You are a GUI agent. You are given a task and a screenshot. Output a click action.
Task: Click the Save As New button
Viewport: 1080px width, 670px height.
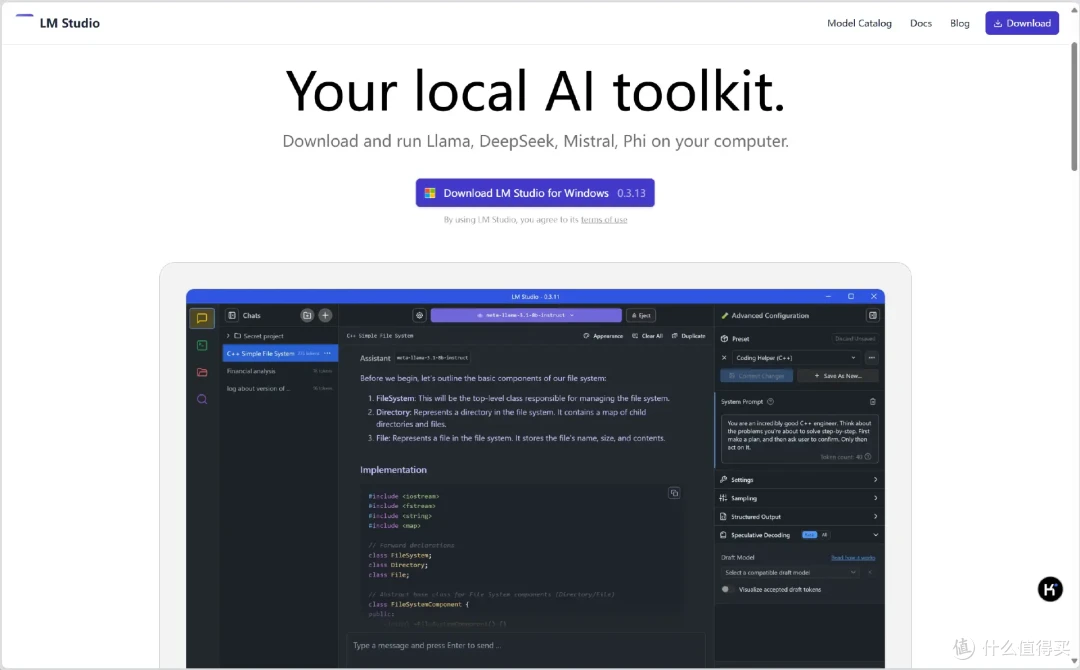tap(838, 376)
